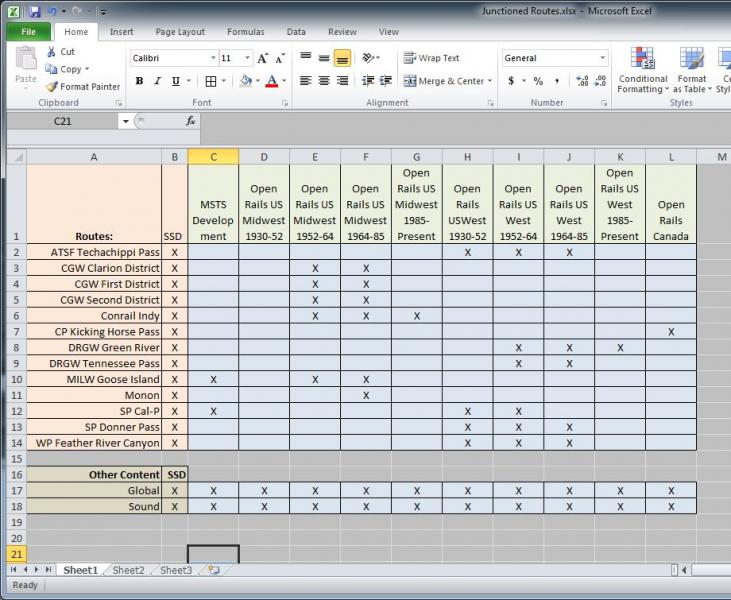Select Top Align icon
The width and height of the screenshot is (731, 600).
point(306,58)
